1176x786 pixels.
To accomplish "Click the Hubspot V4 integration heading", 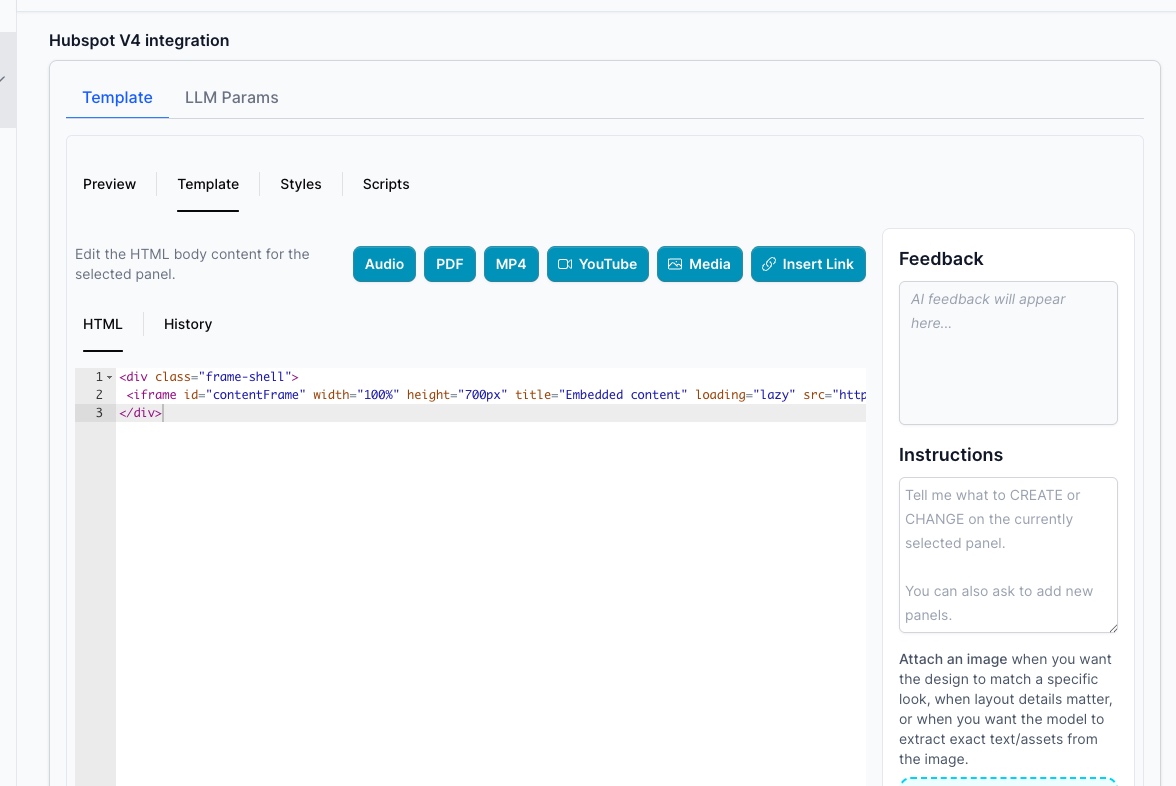I will pyautogui.click(x=139, y=40).
